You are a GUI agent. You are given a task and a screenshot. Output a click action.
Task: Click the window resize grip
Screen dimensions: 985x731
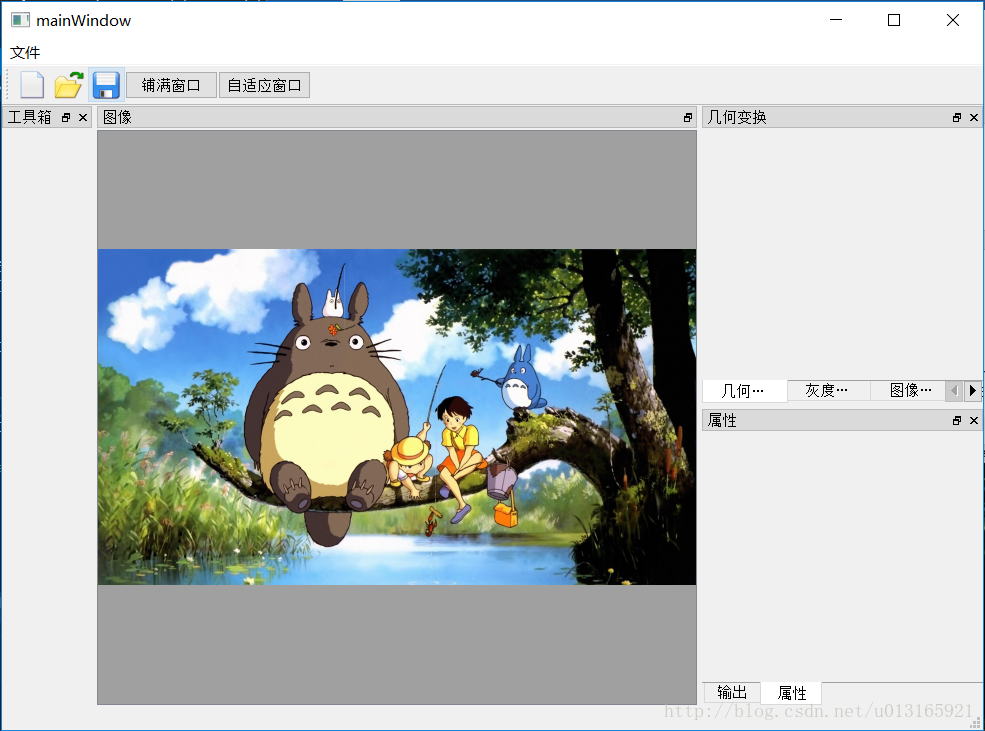(x=976, y=723)
